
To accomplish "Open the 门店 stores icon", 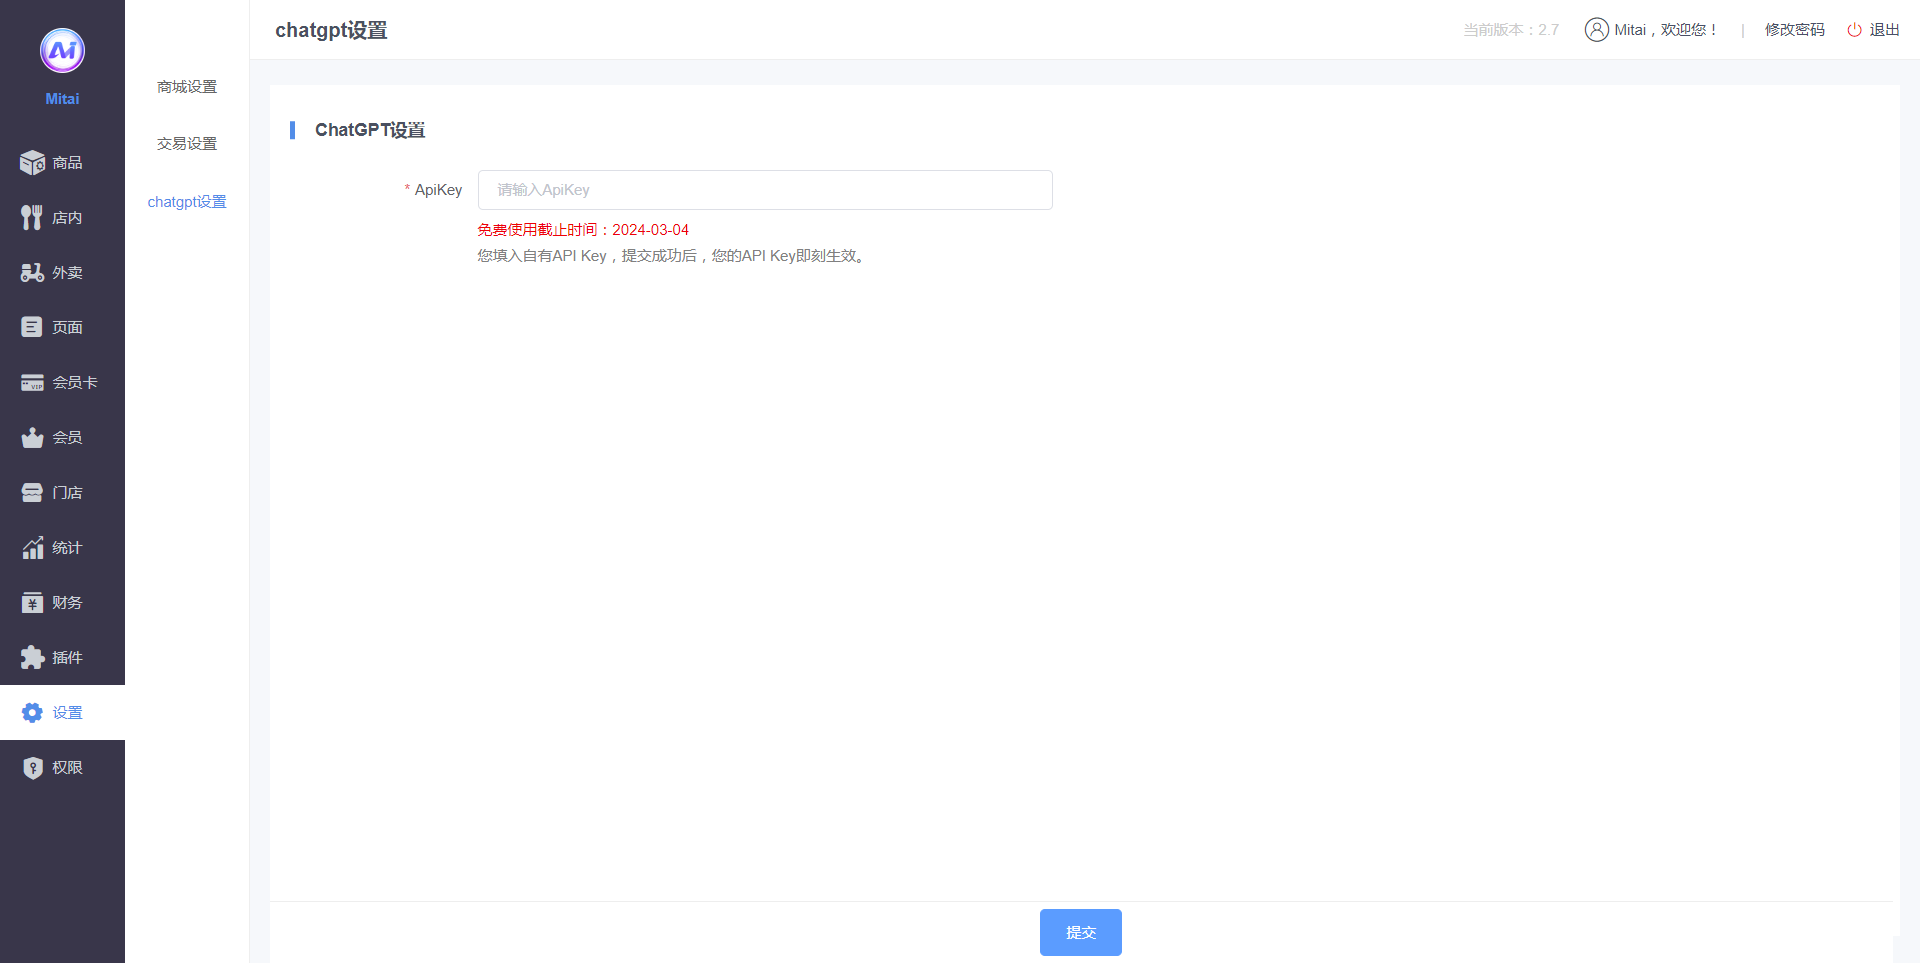I will 32,492.
